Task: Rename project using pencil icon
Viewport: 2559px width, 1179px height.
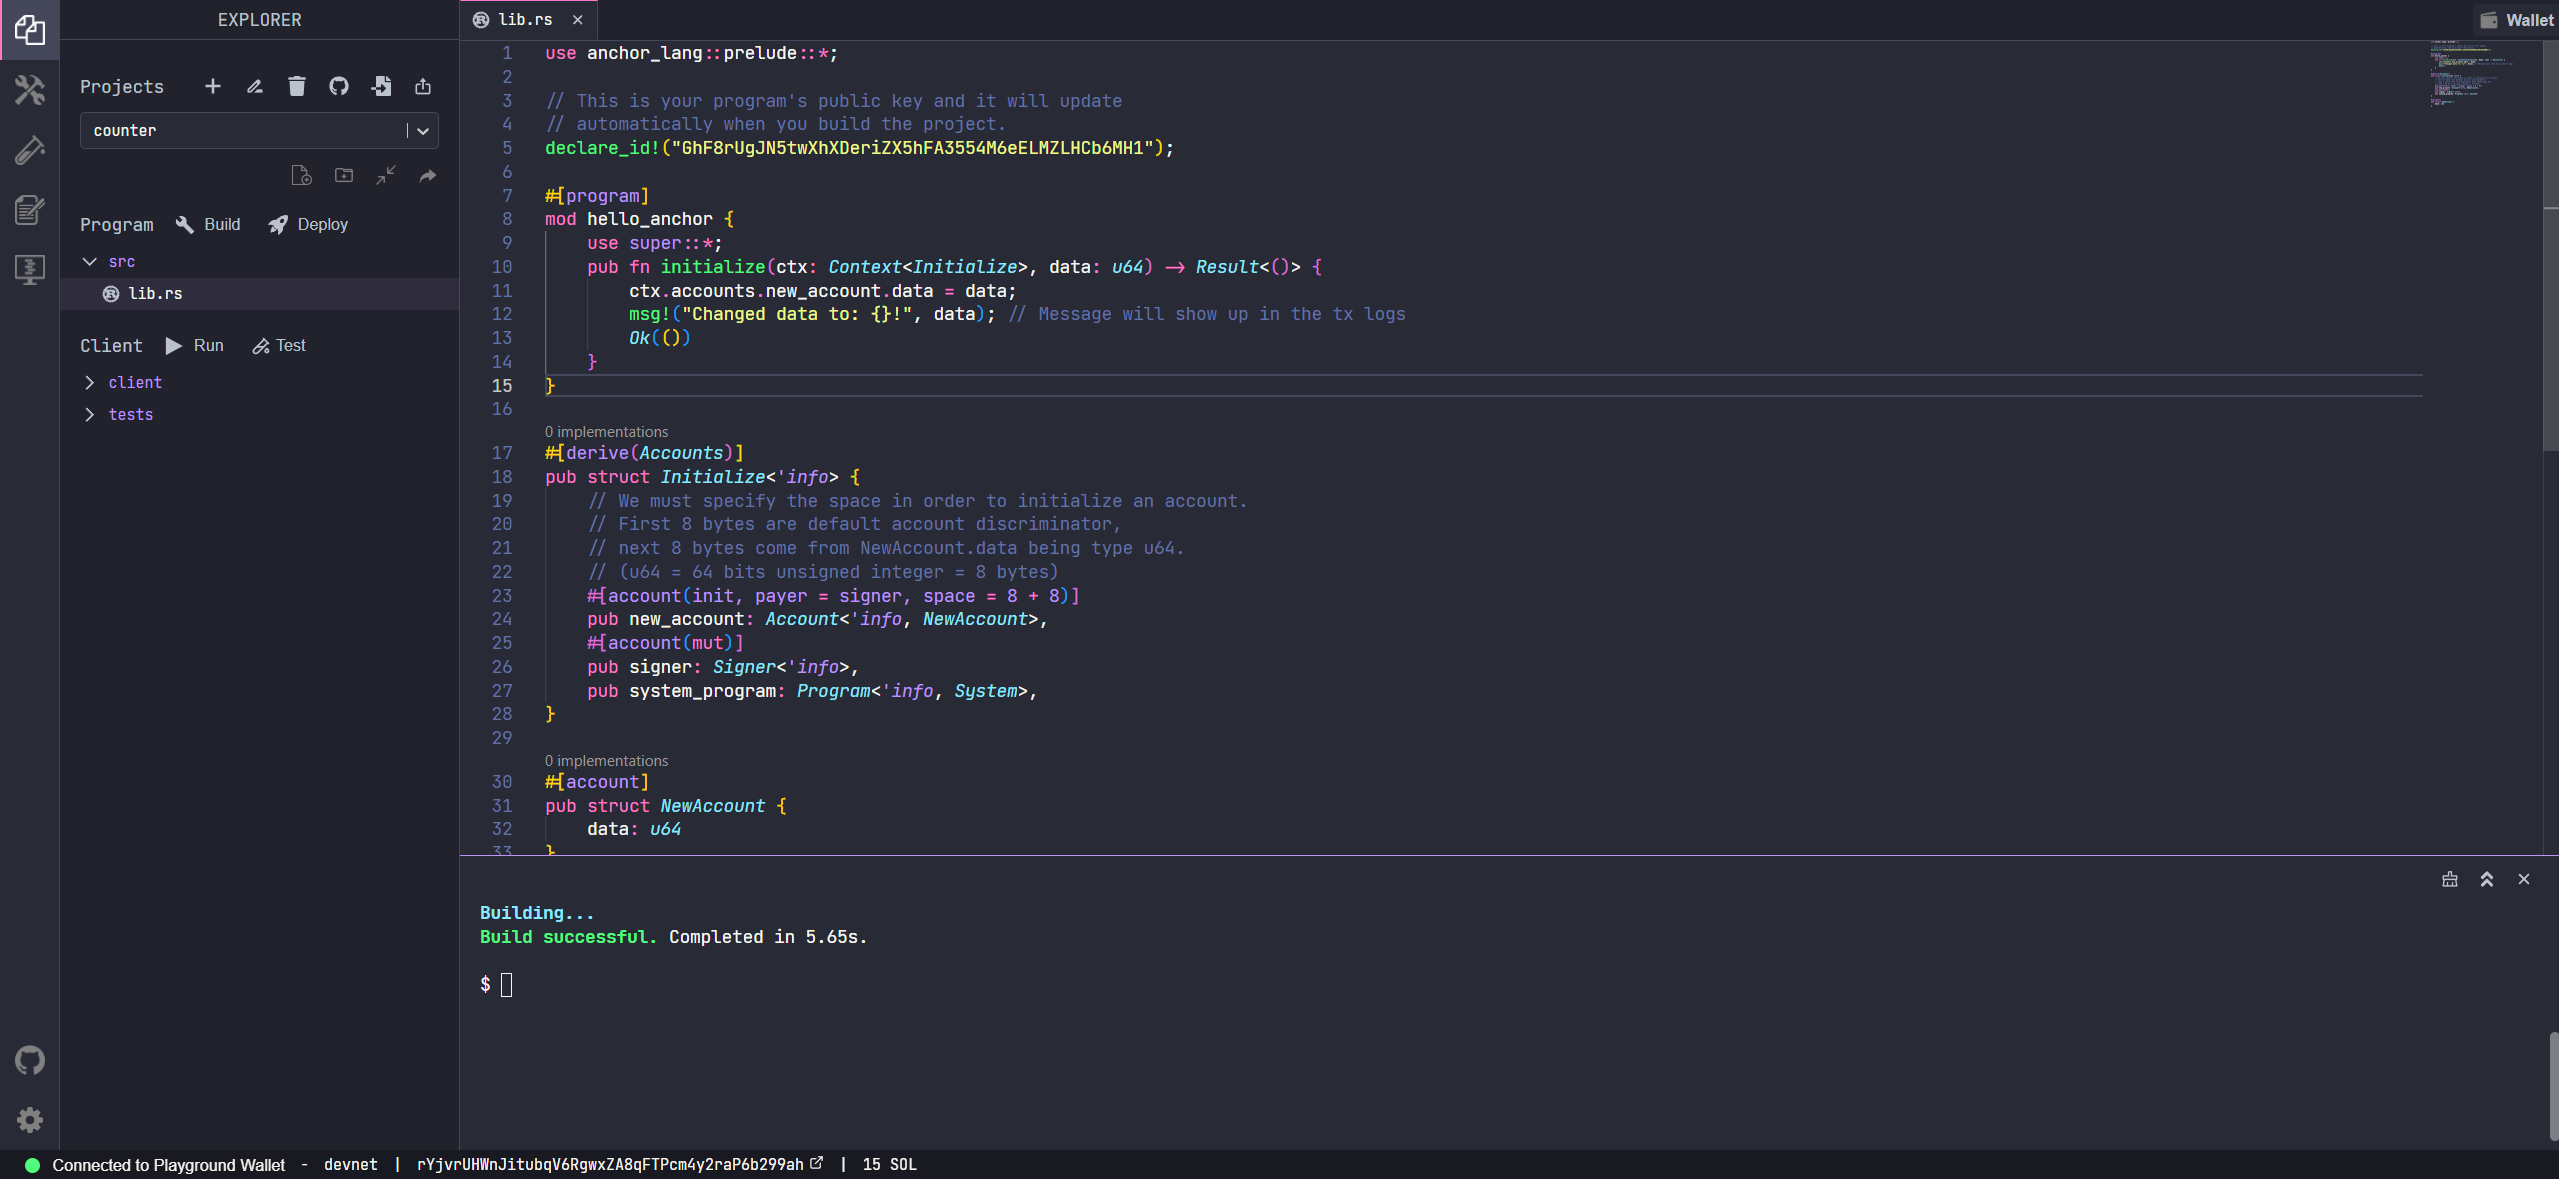Action: (x=255, y=87)
